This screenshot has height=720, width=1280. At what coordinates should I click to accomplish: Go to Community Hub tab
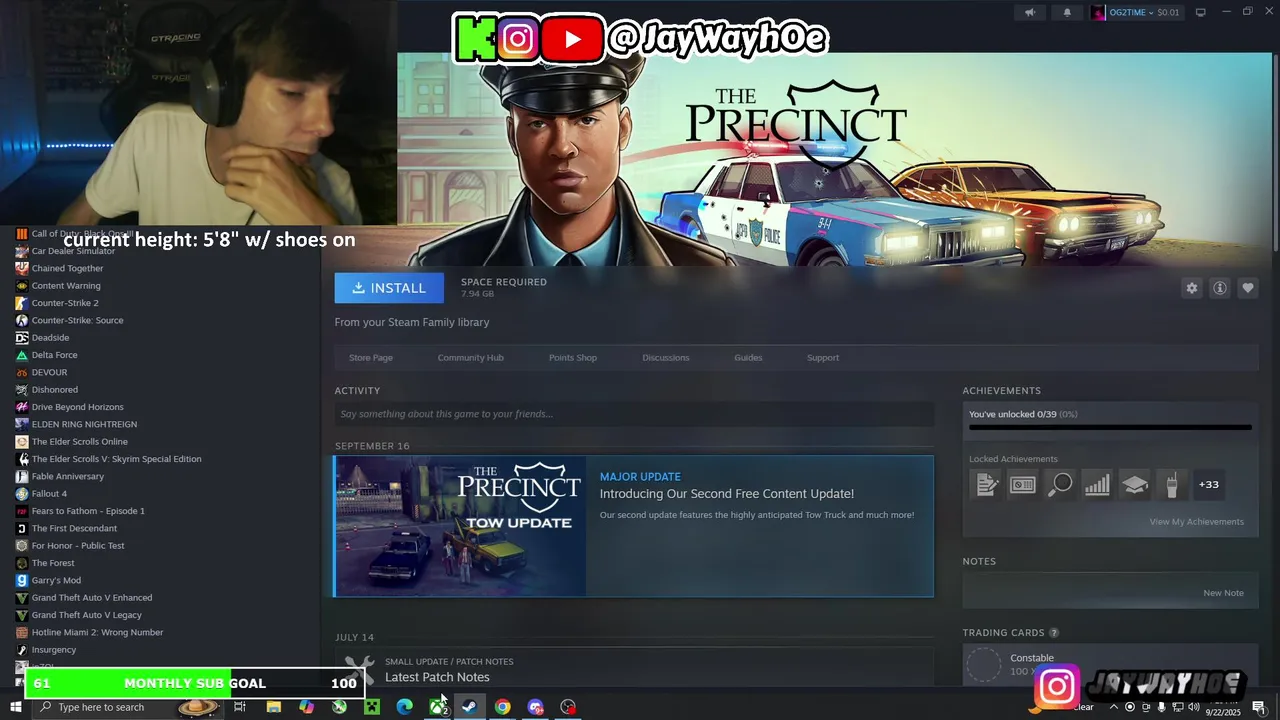(x=470, y=358)
